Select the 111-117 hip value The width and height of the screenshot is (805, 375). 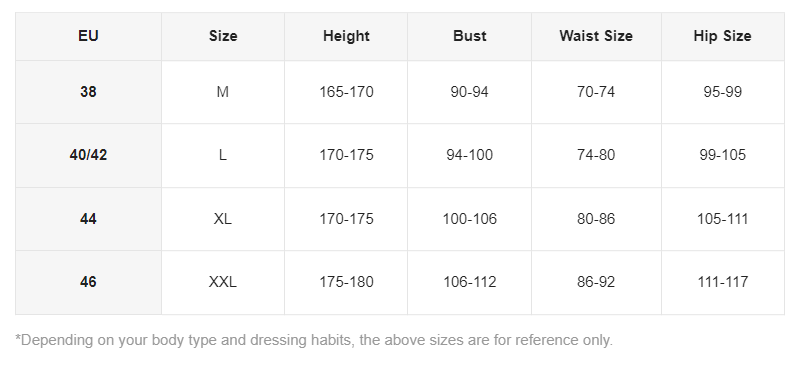click(x=722, y=282)
